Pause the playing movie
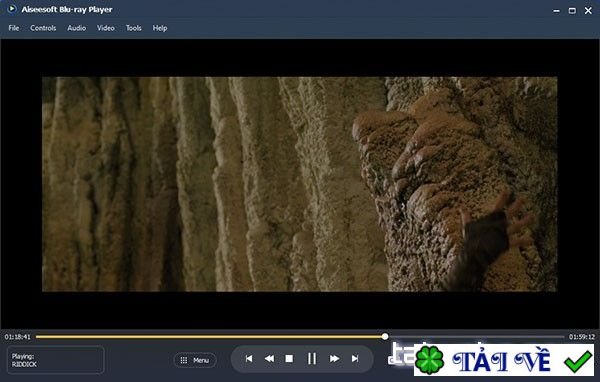Viewport: 600px width, 382px height. point(312,359)
